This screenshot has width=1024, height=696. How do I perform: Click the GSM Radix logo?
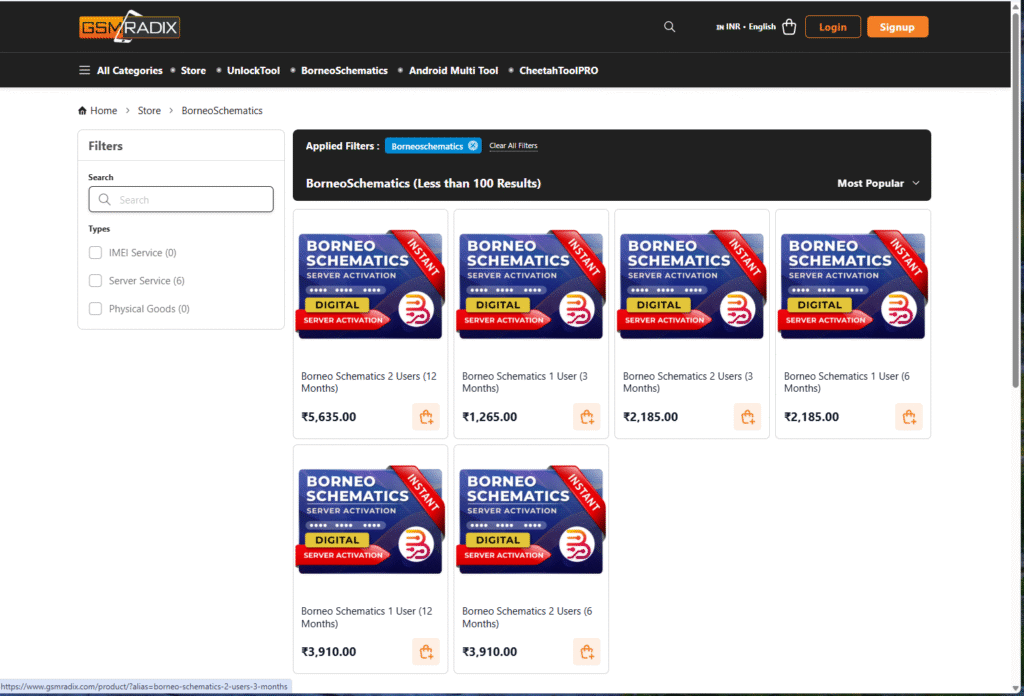coord(129,27)
